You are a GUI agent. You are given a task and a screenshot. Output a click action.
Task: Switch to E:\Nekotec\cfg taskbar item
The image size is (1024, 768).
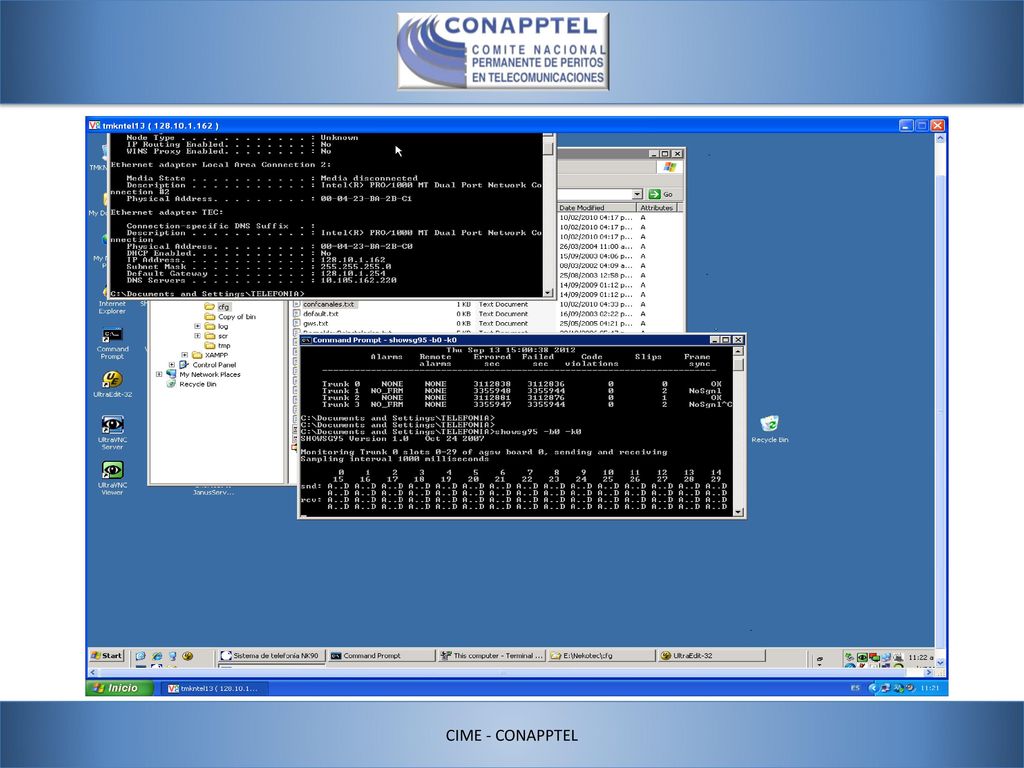click(x=601, y=656)
